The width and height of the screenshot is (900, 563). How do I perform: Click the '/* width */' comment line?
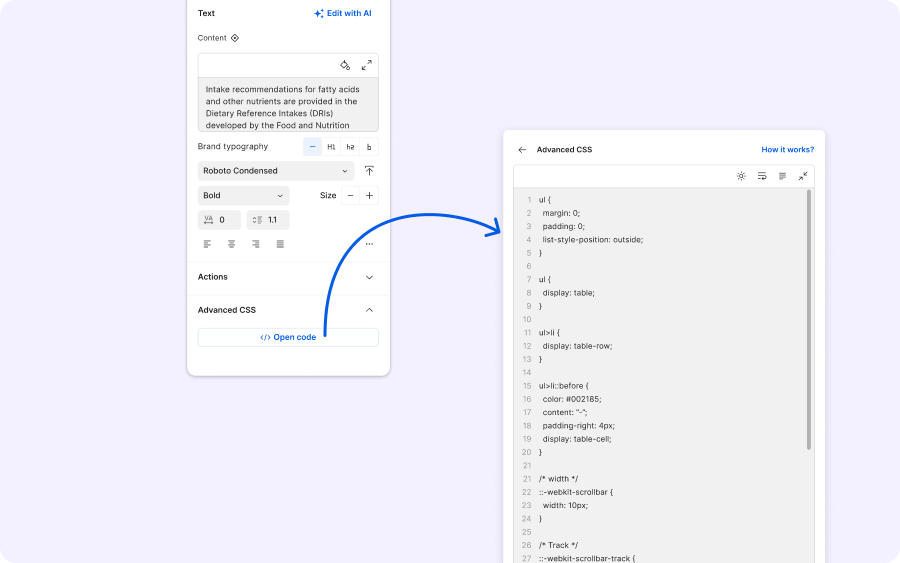(558, 479)
